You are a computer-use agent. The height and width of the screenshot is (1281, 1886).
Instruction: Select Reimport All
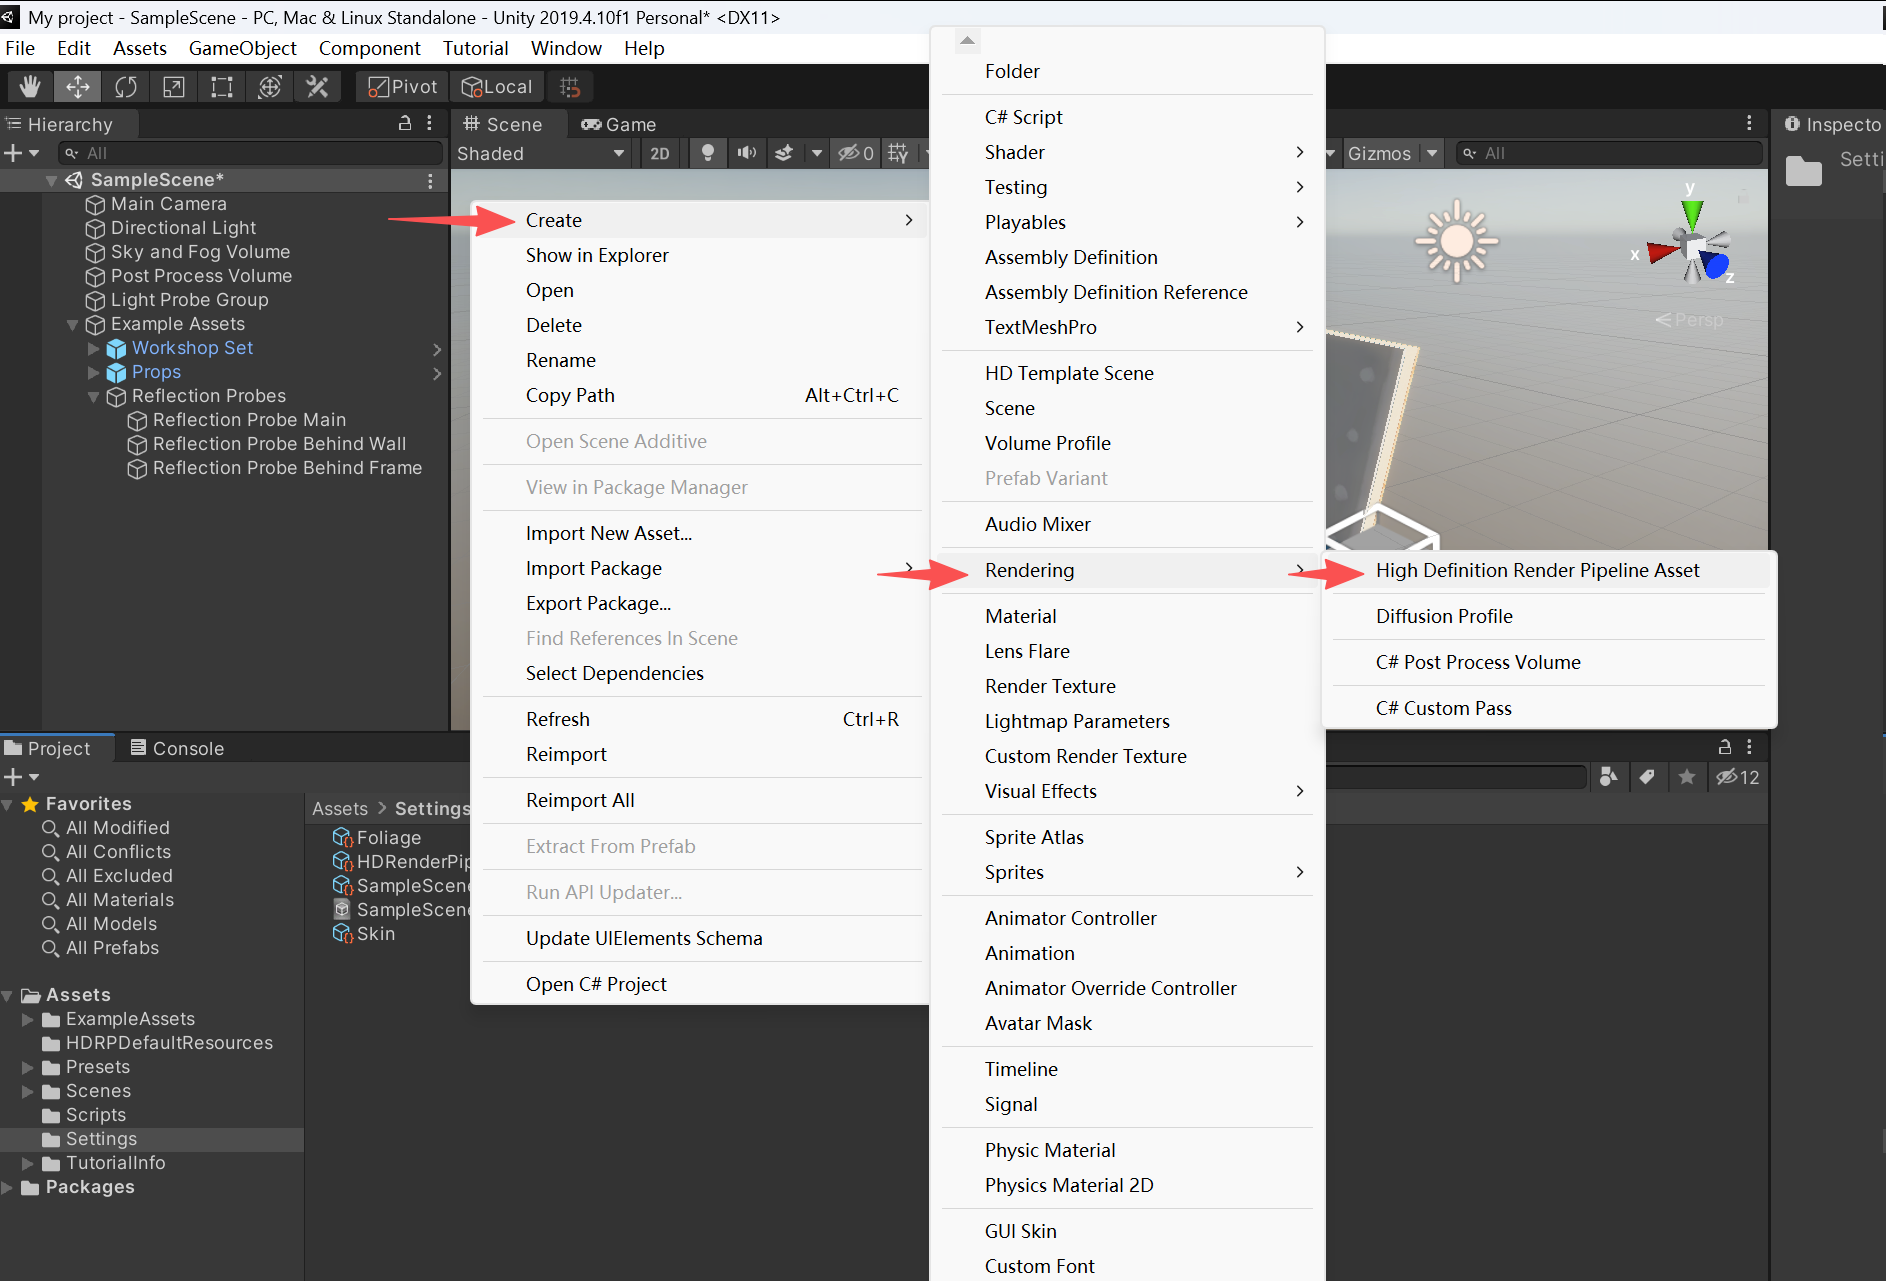pyautogui.click(x=700, y=800)
